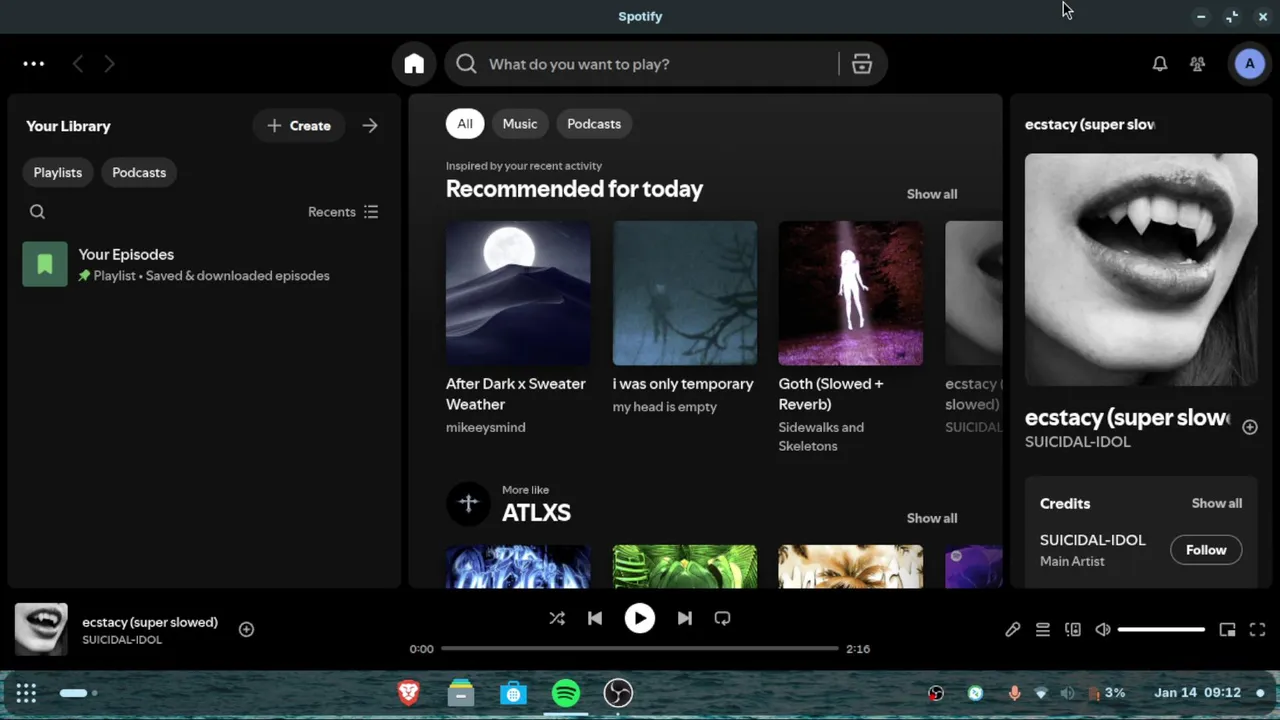This screenshot has width=1280, height=720.
Task: Open SUICIDAL-IDOL link in player bar
Action: coord(122,640)
